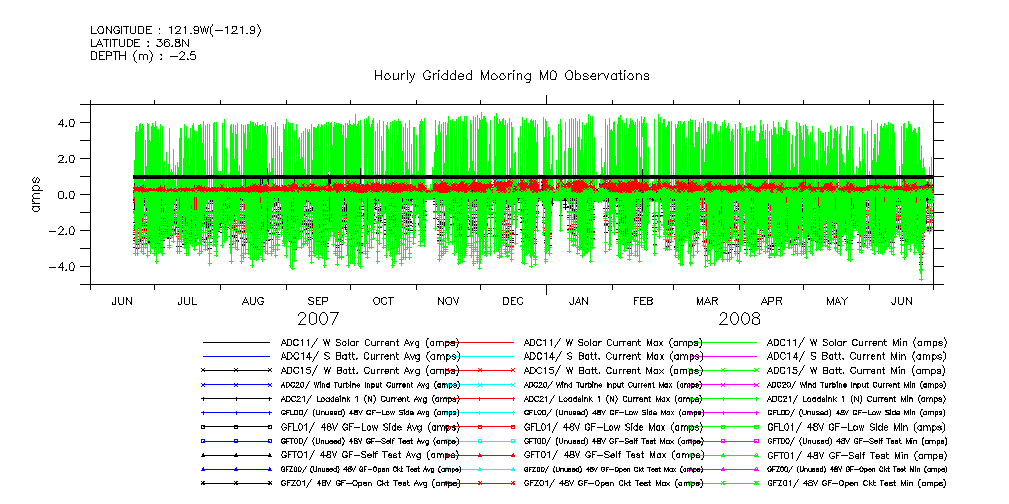1009x504 pixels.
Task: Click the 2007 year label on the time axis
Action: click(x=318, y=318)
